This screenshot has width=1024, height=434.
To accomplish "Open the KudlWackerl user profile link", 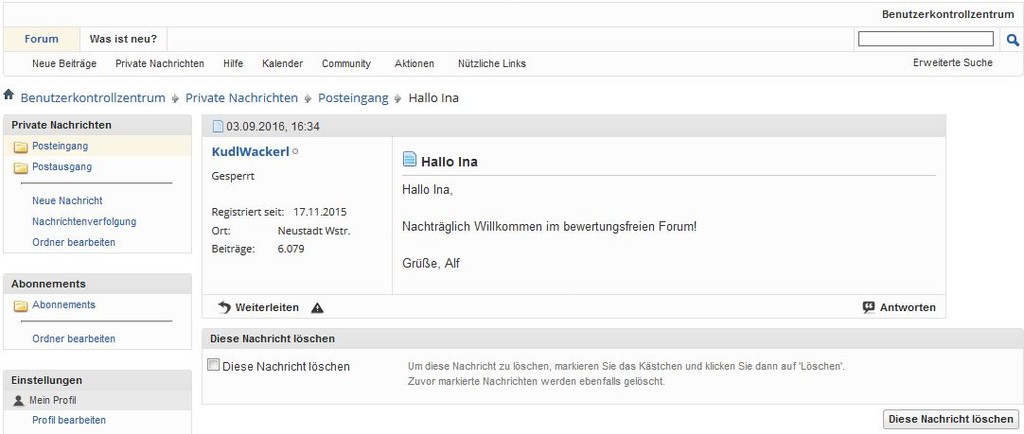I will point(250,151).
